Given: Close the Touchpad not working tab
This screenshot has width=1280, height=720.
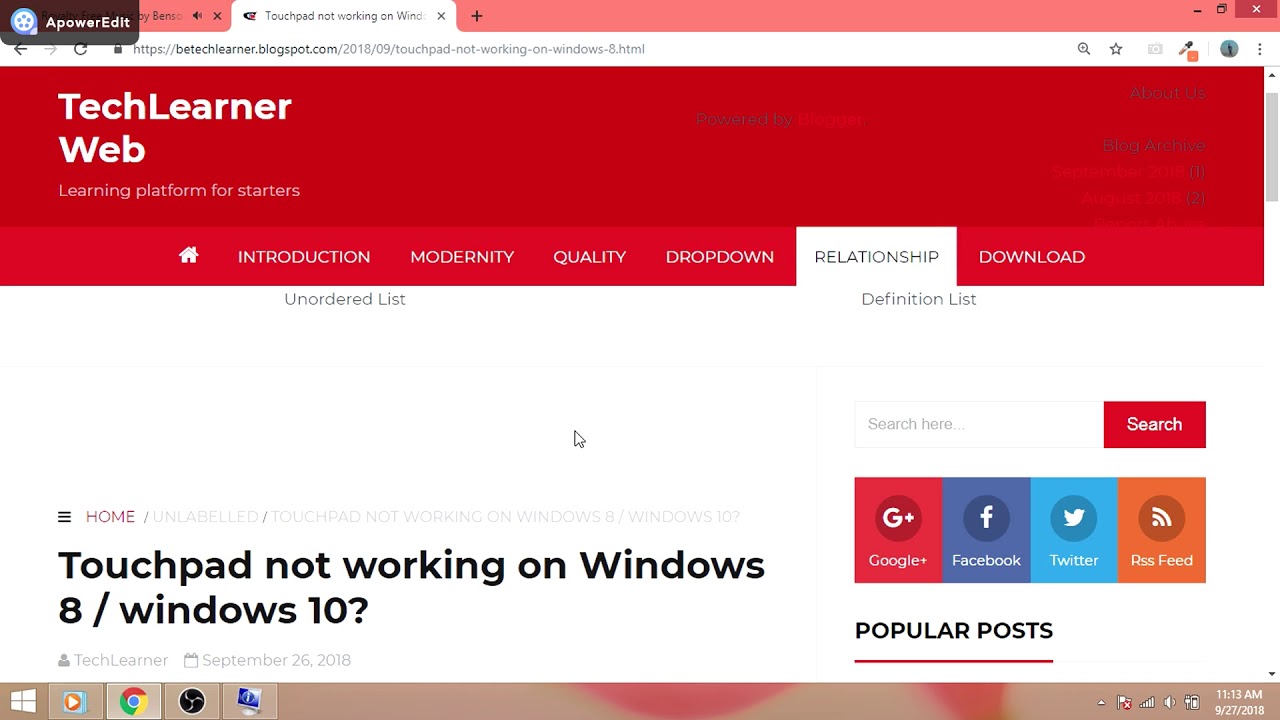Looking at the screenshot, I should pos(441,16).
